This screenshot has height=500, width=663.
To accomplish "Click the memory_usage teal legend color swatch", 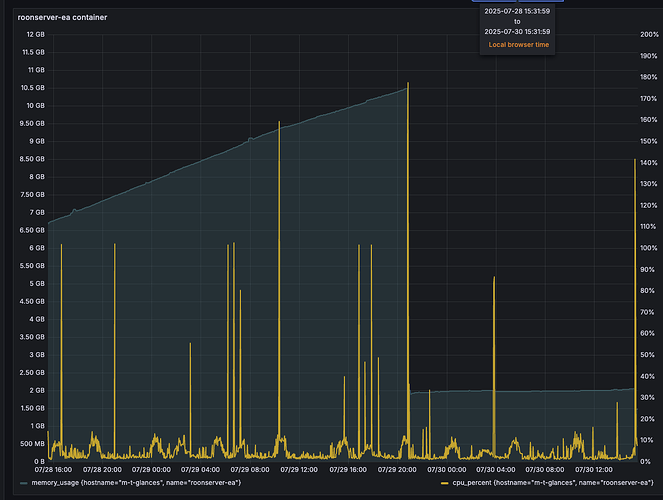I will (x=24, y=483).
